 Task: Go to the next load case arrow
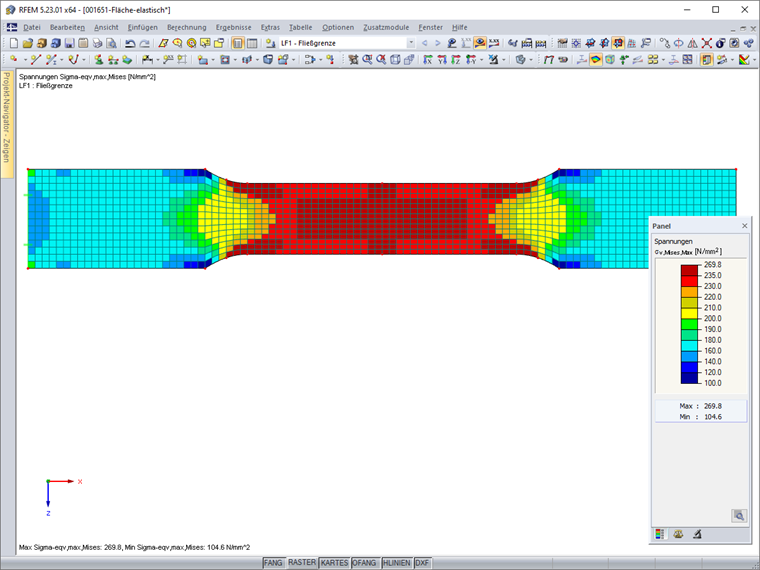click(x=438, y=43)
